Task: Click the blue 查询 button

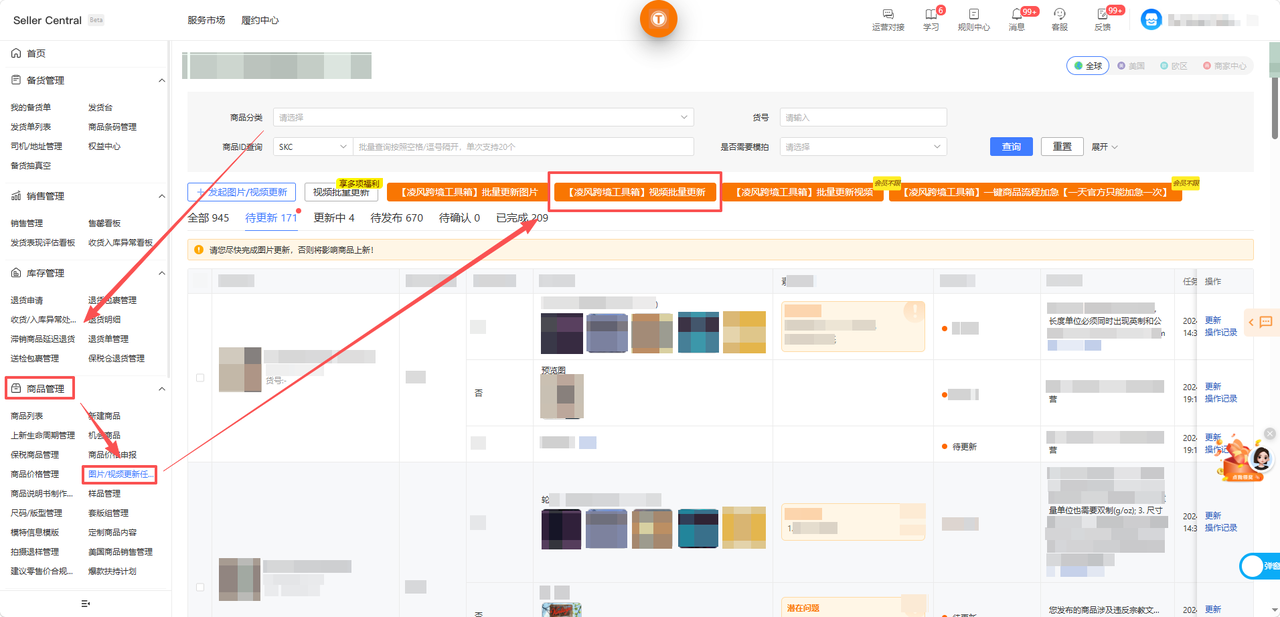Action: click(x=1011, y=146)
